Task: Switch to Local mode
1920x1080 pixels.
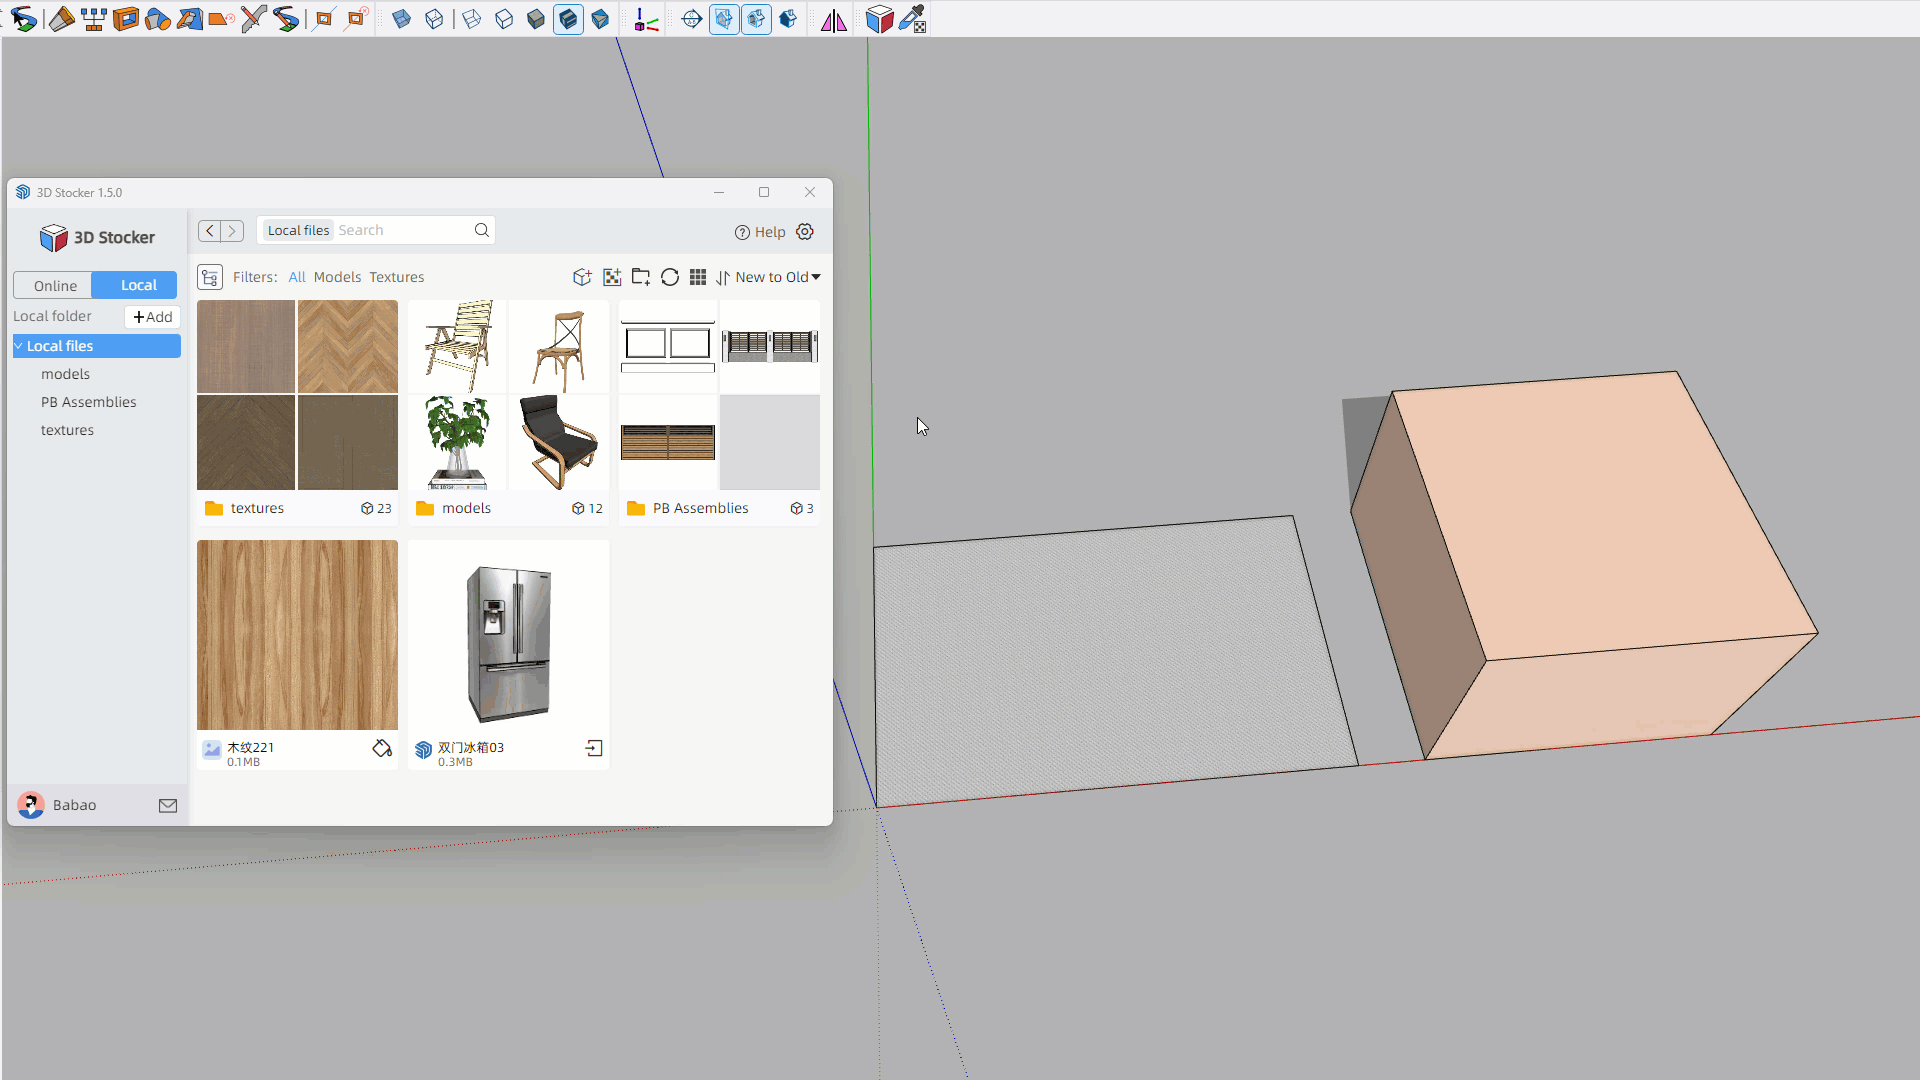Action: 138,285
